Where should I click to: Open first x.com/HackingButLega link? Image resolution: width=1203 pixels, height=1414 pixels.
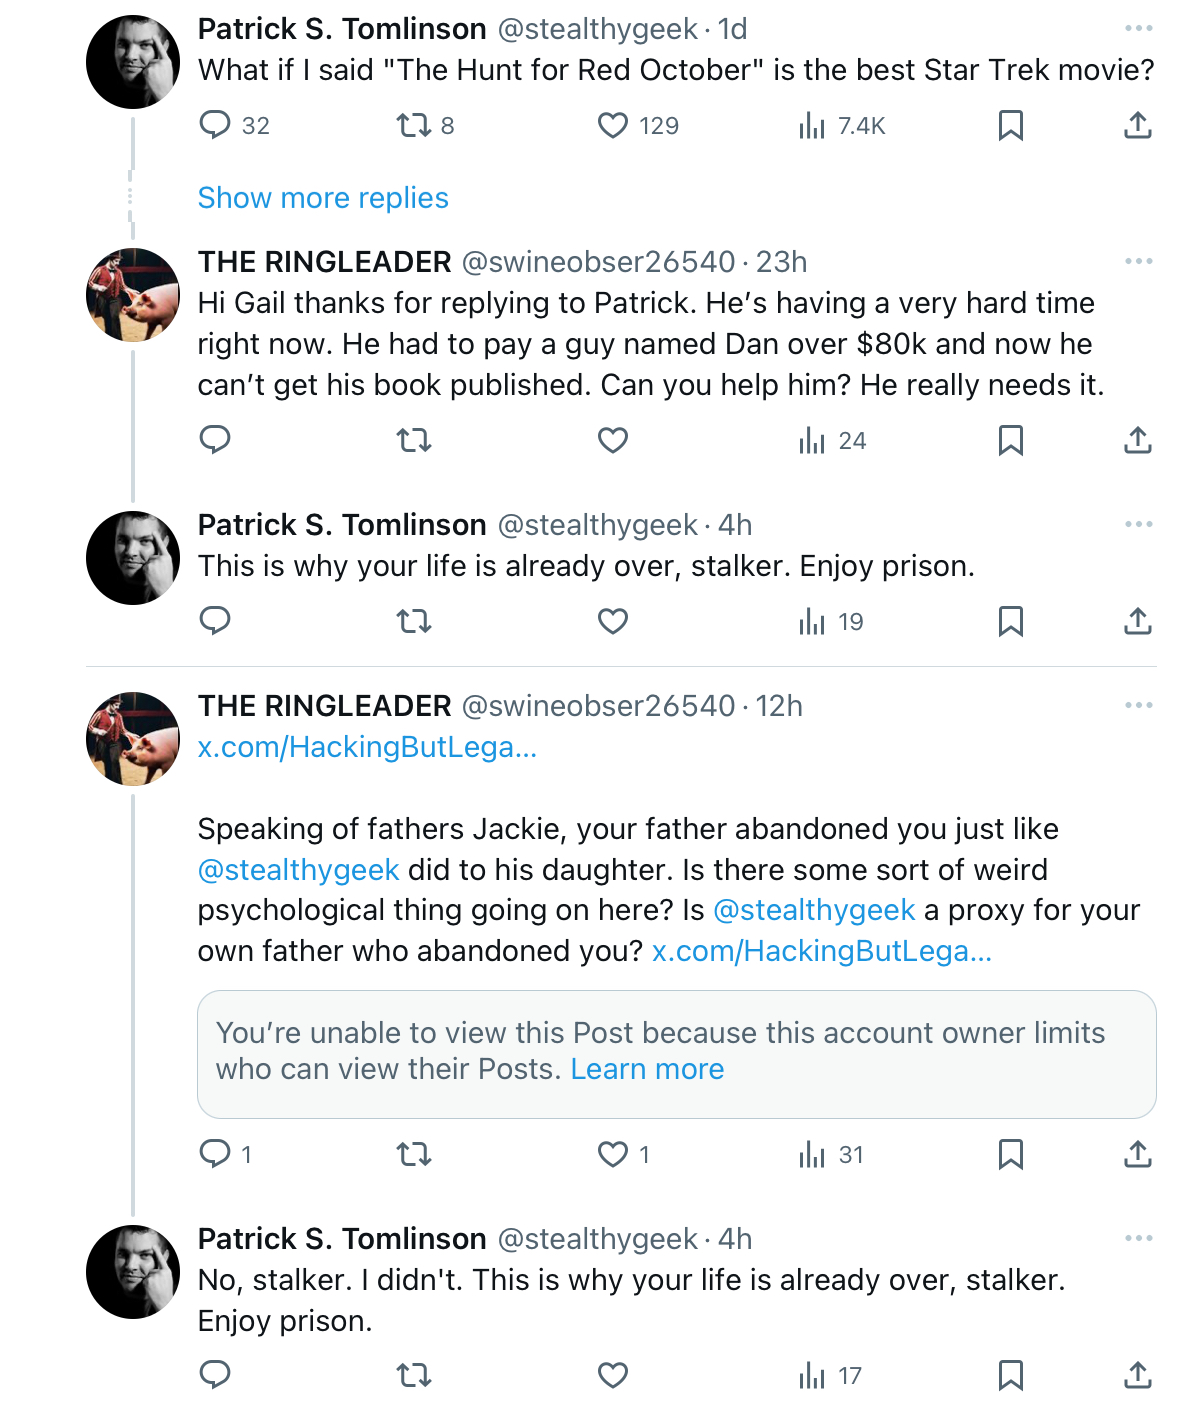tap(367, 747)
